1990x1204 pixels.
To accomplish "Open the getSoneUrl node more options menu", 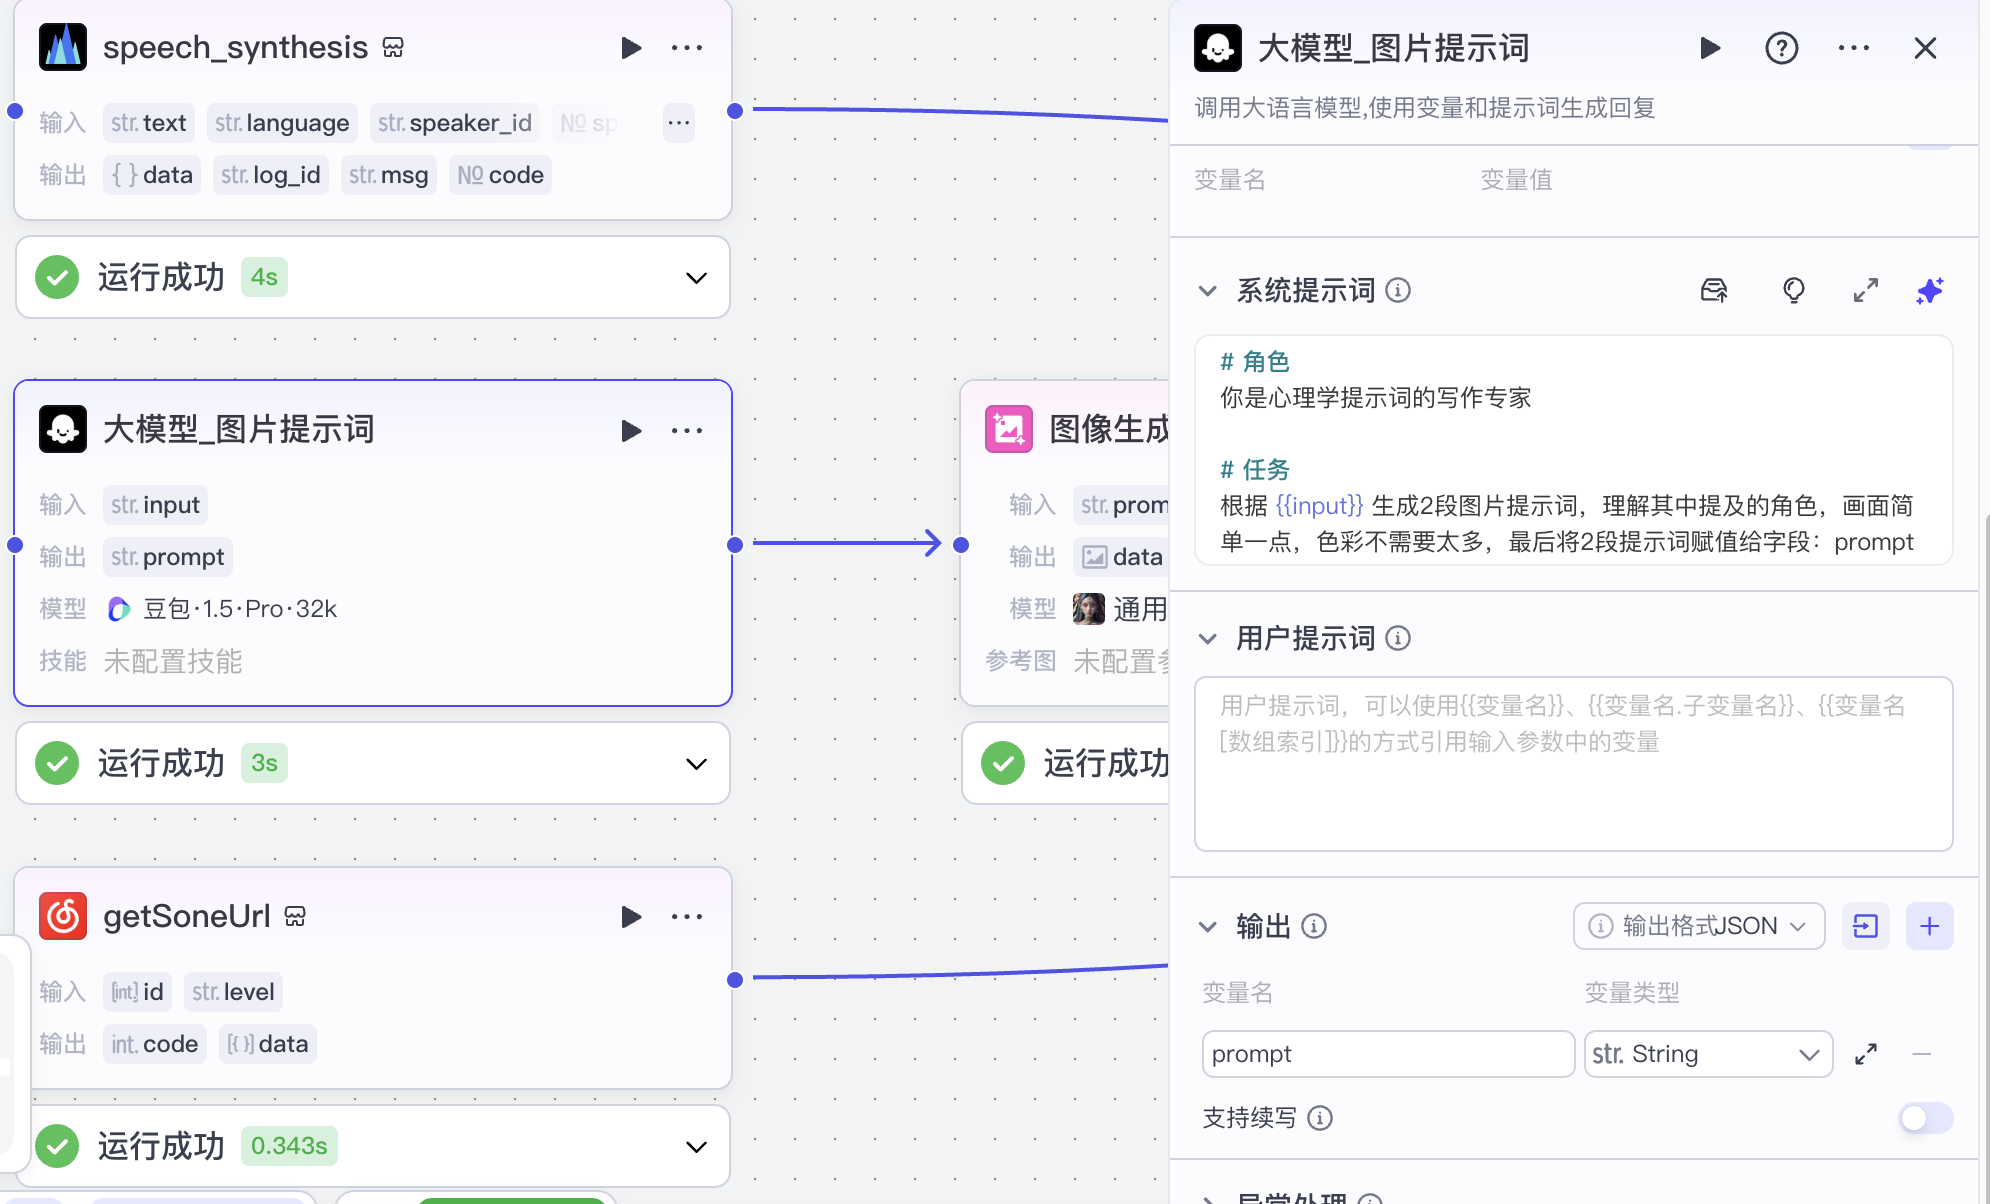I will click(x=687, y=916).
